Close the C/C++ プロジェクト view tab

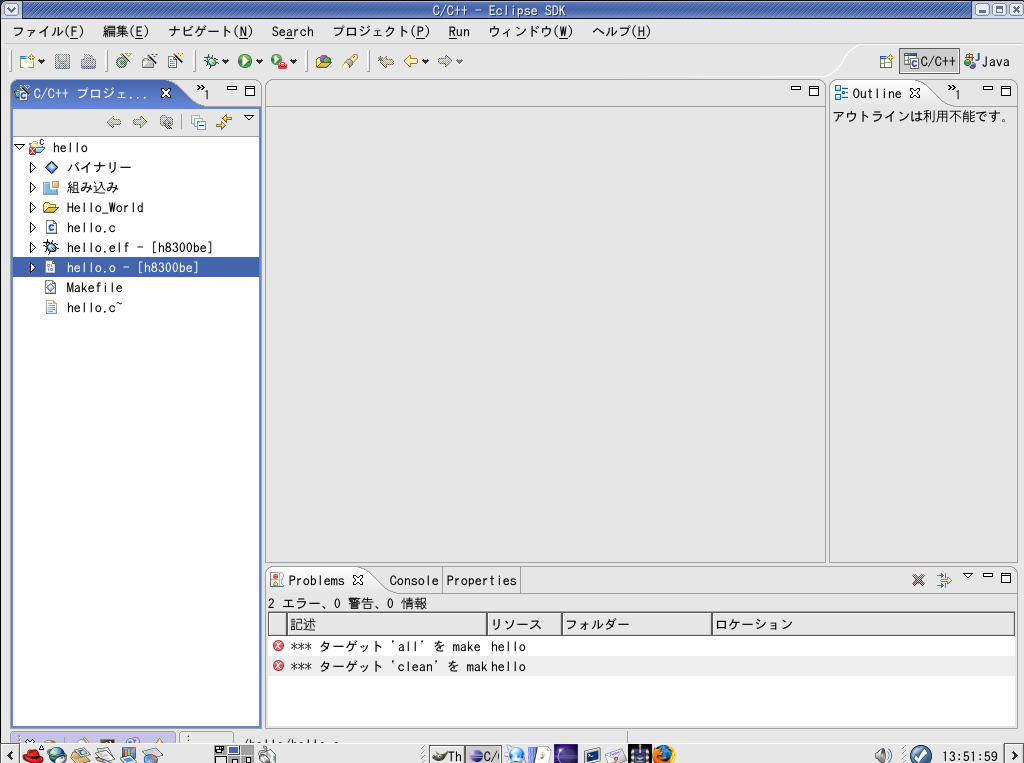(166, 93)
